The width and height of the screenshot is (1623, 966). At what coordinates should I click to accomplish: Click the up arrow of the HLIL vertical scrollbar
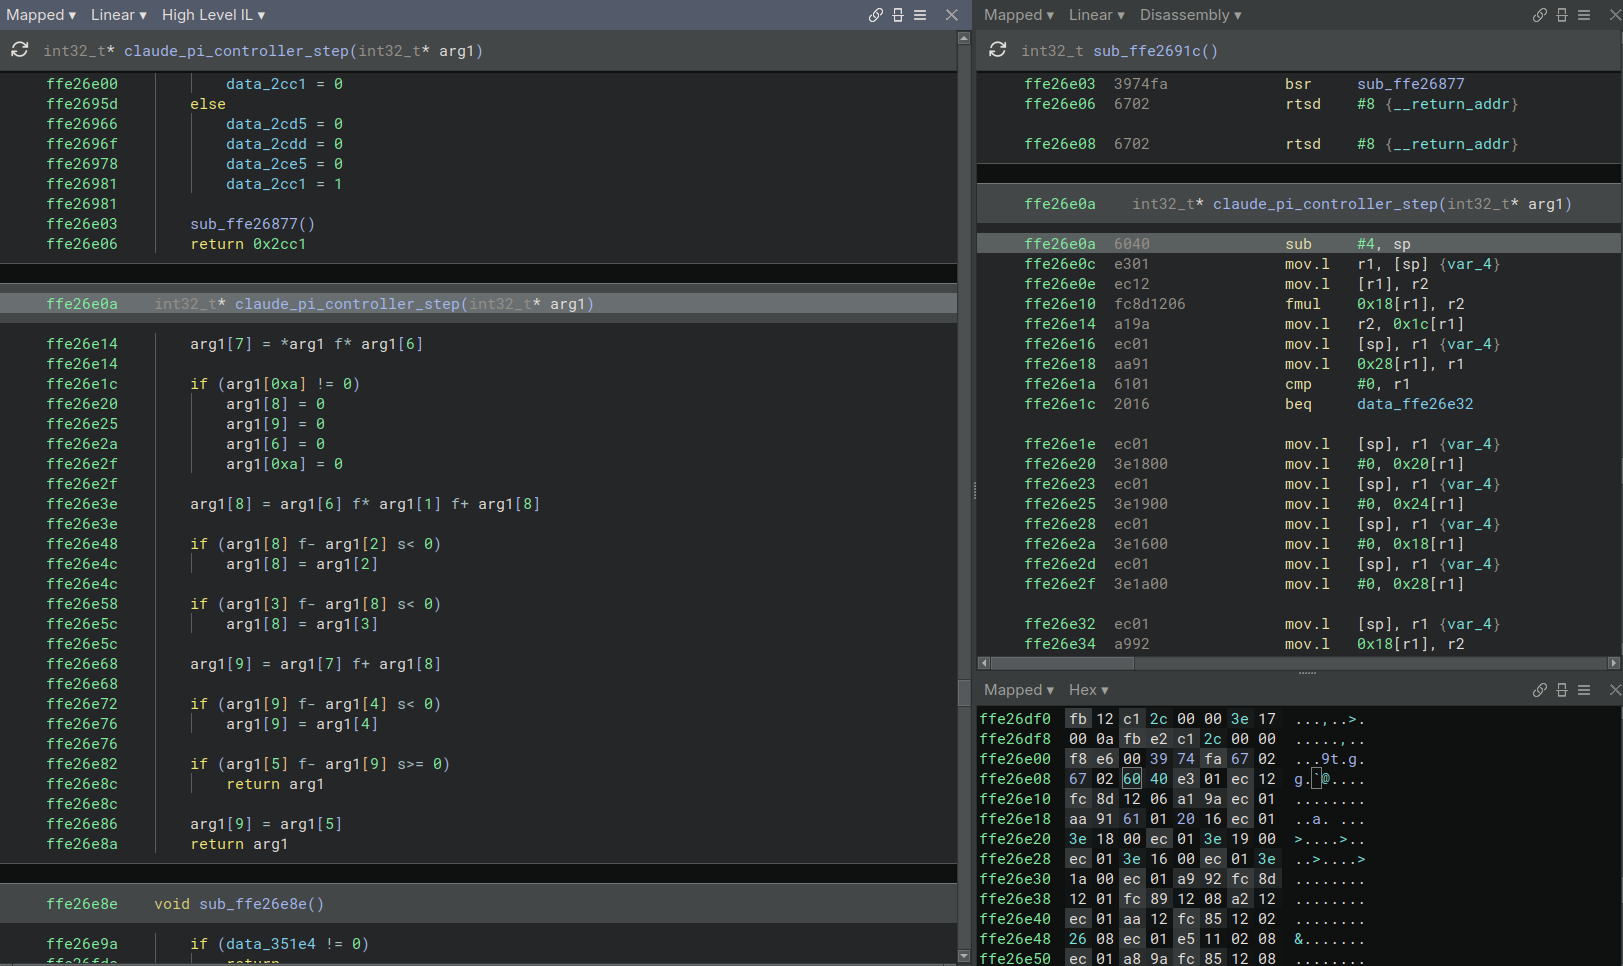pos(964,38)
